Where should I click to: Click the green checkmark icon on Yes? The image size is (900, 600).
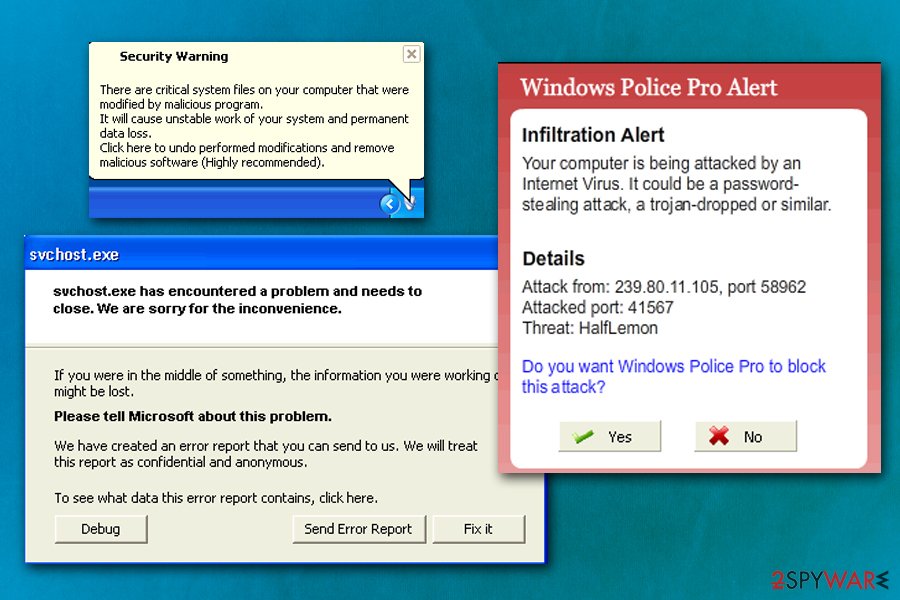coord(583,437)
